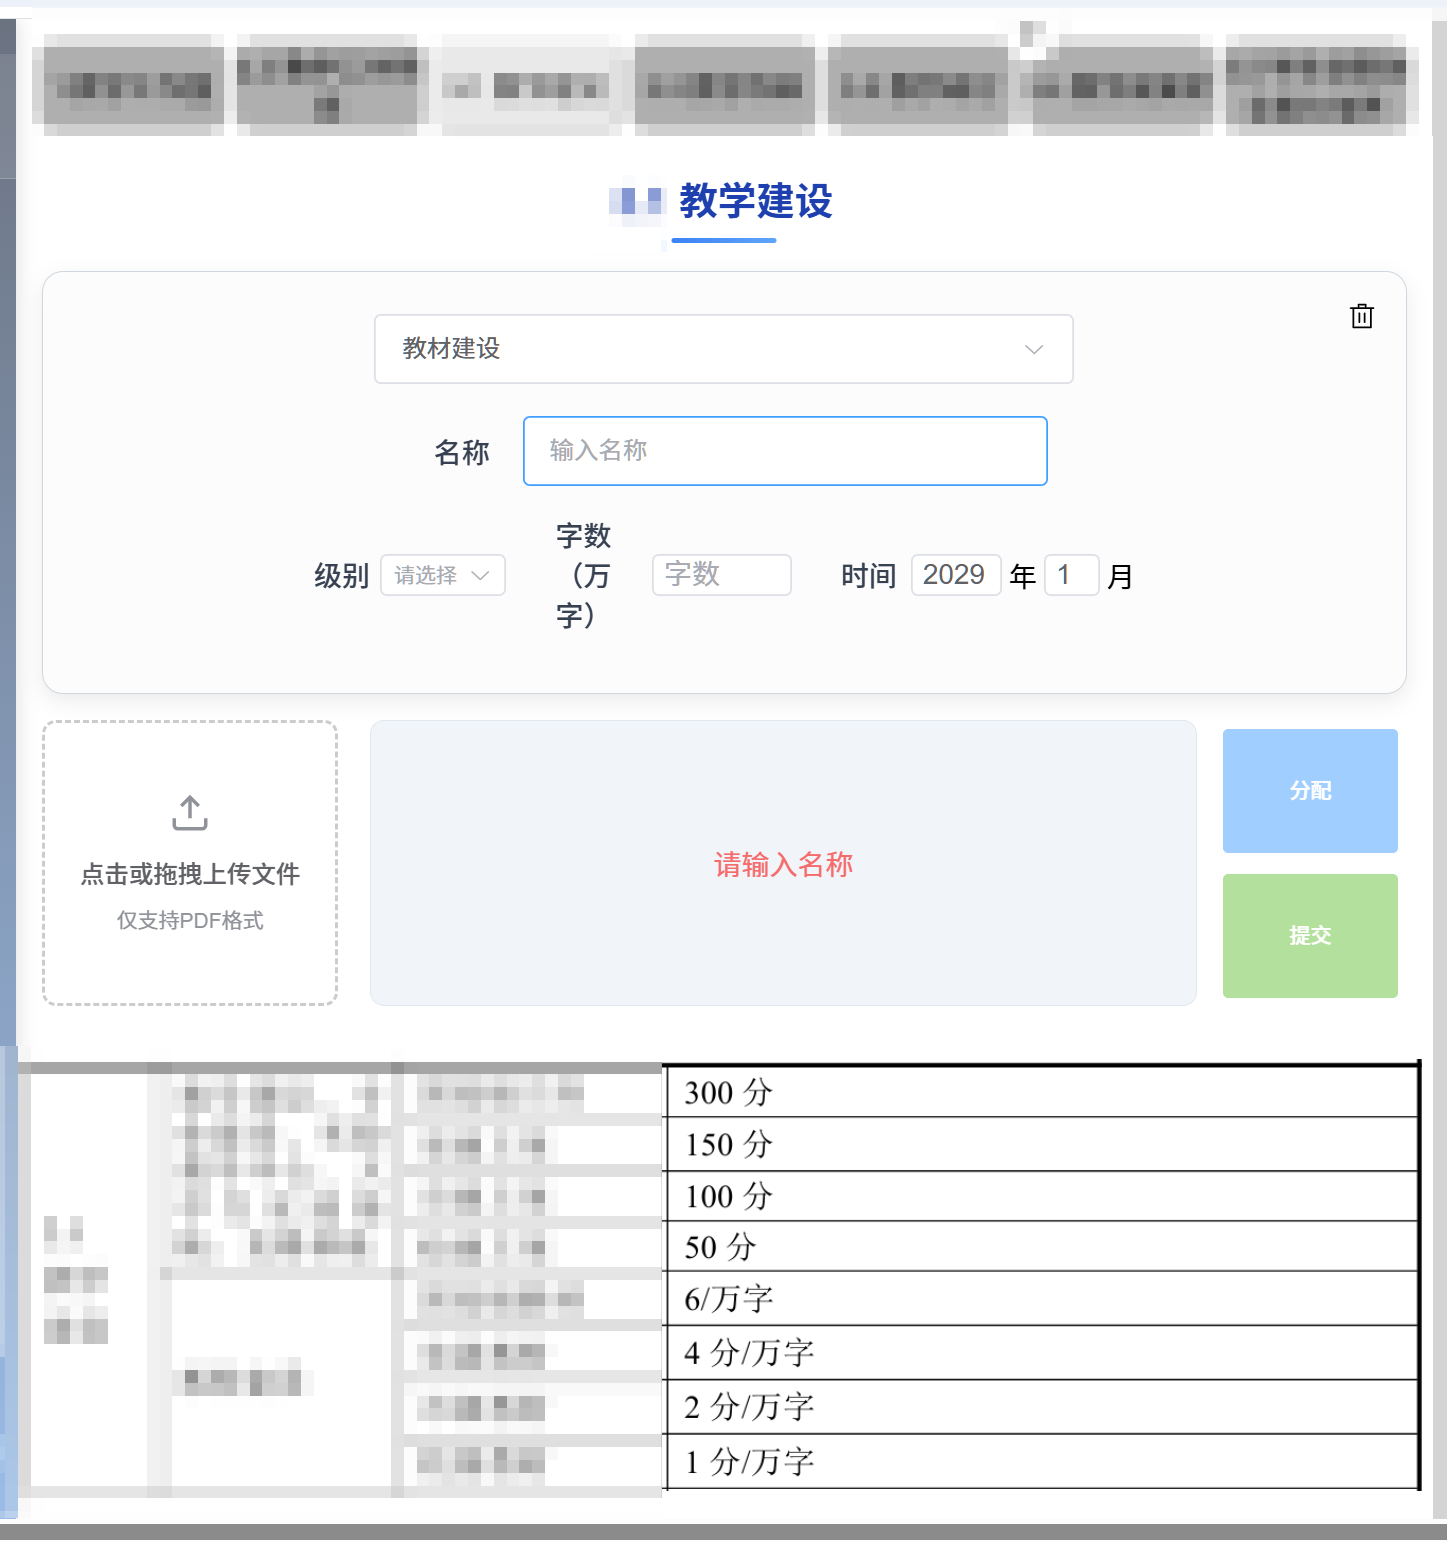Select the 300 分 table cell
Screen dimensions: 1447x1542
point(1040,1092)
